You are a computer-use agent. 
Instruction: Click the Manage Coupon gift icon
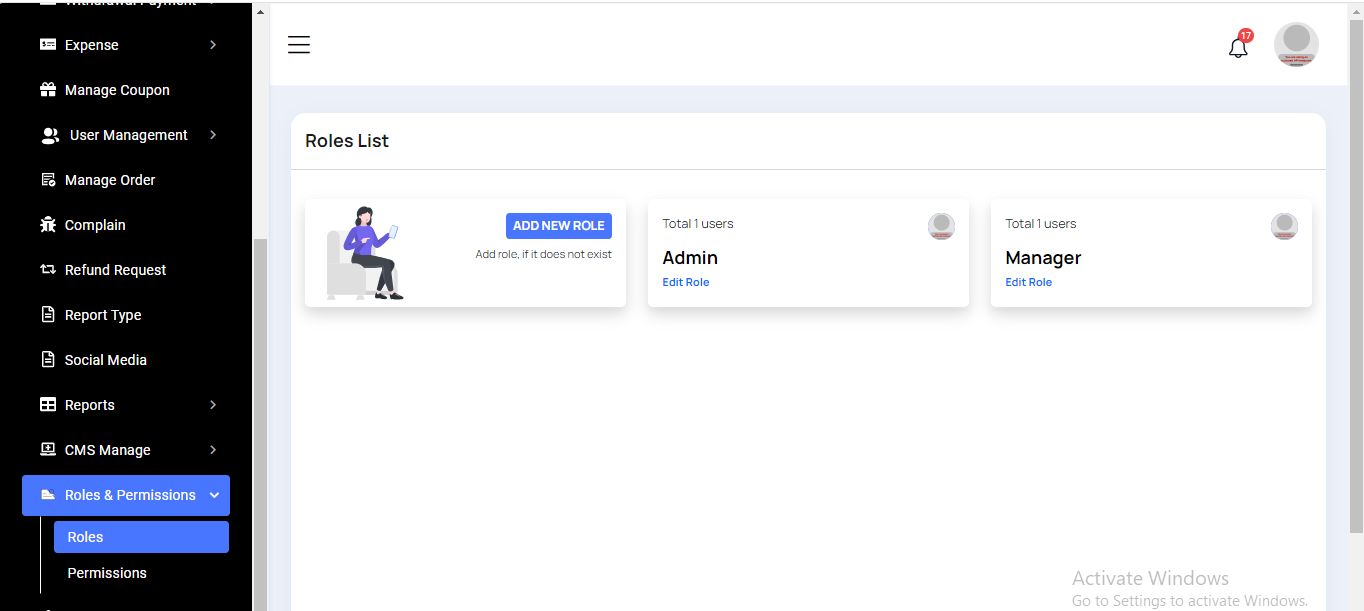(x=48, y=90)
